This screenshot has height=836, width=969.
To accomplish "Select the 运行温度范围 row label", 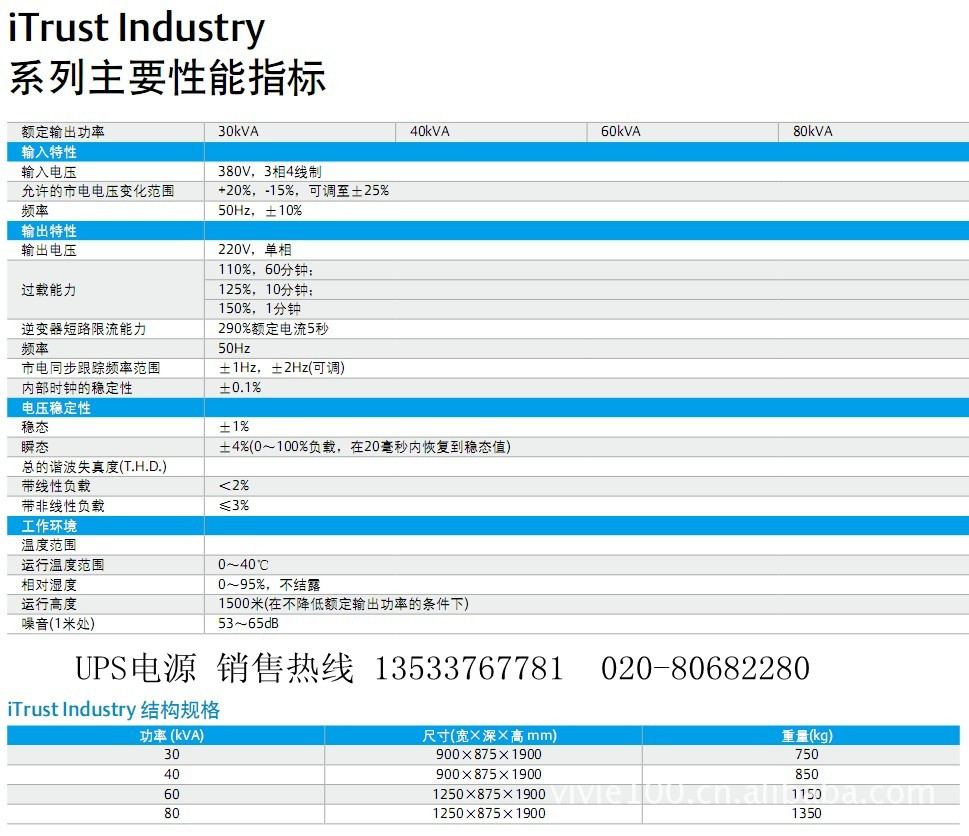I will pos(62,565).
